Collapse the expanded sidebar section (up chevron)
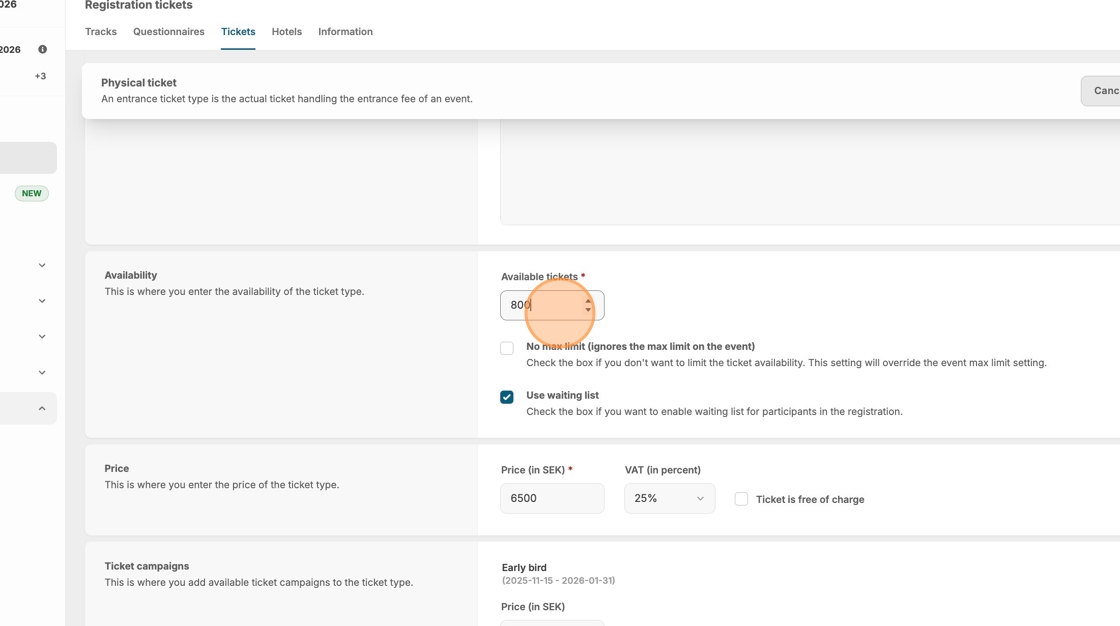 point(42,408)
